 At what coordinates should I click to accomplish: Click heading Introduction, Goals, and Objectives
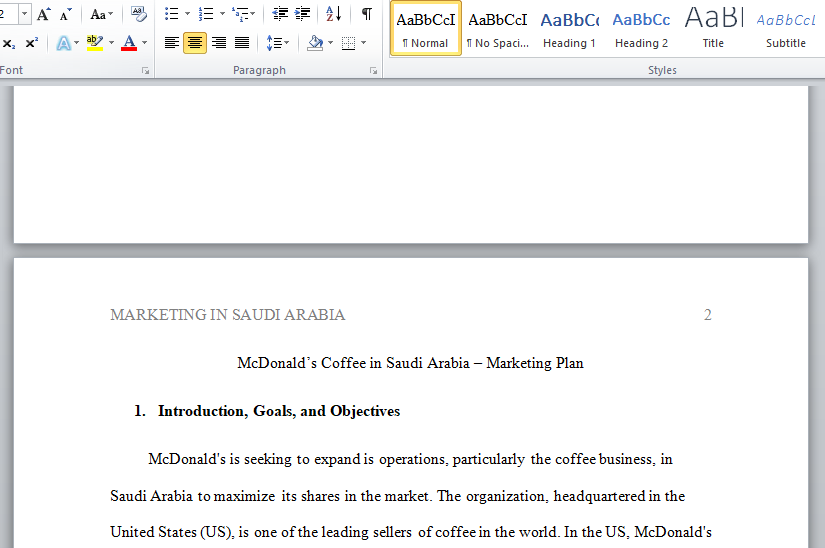click(x=279, y=411)
